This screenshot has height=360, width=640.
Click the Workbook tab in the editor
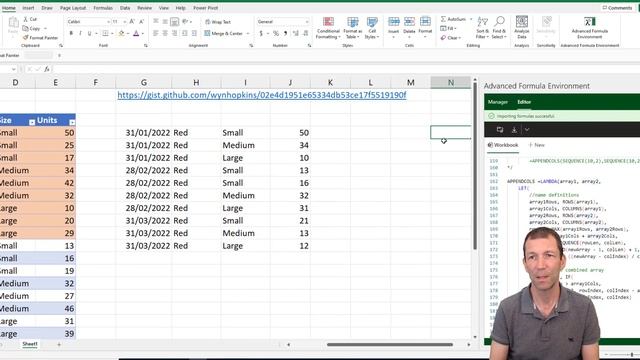503,145
